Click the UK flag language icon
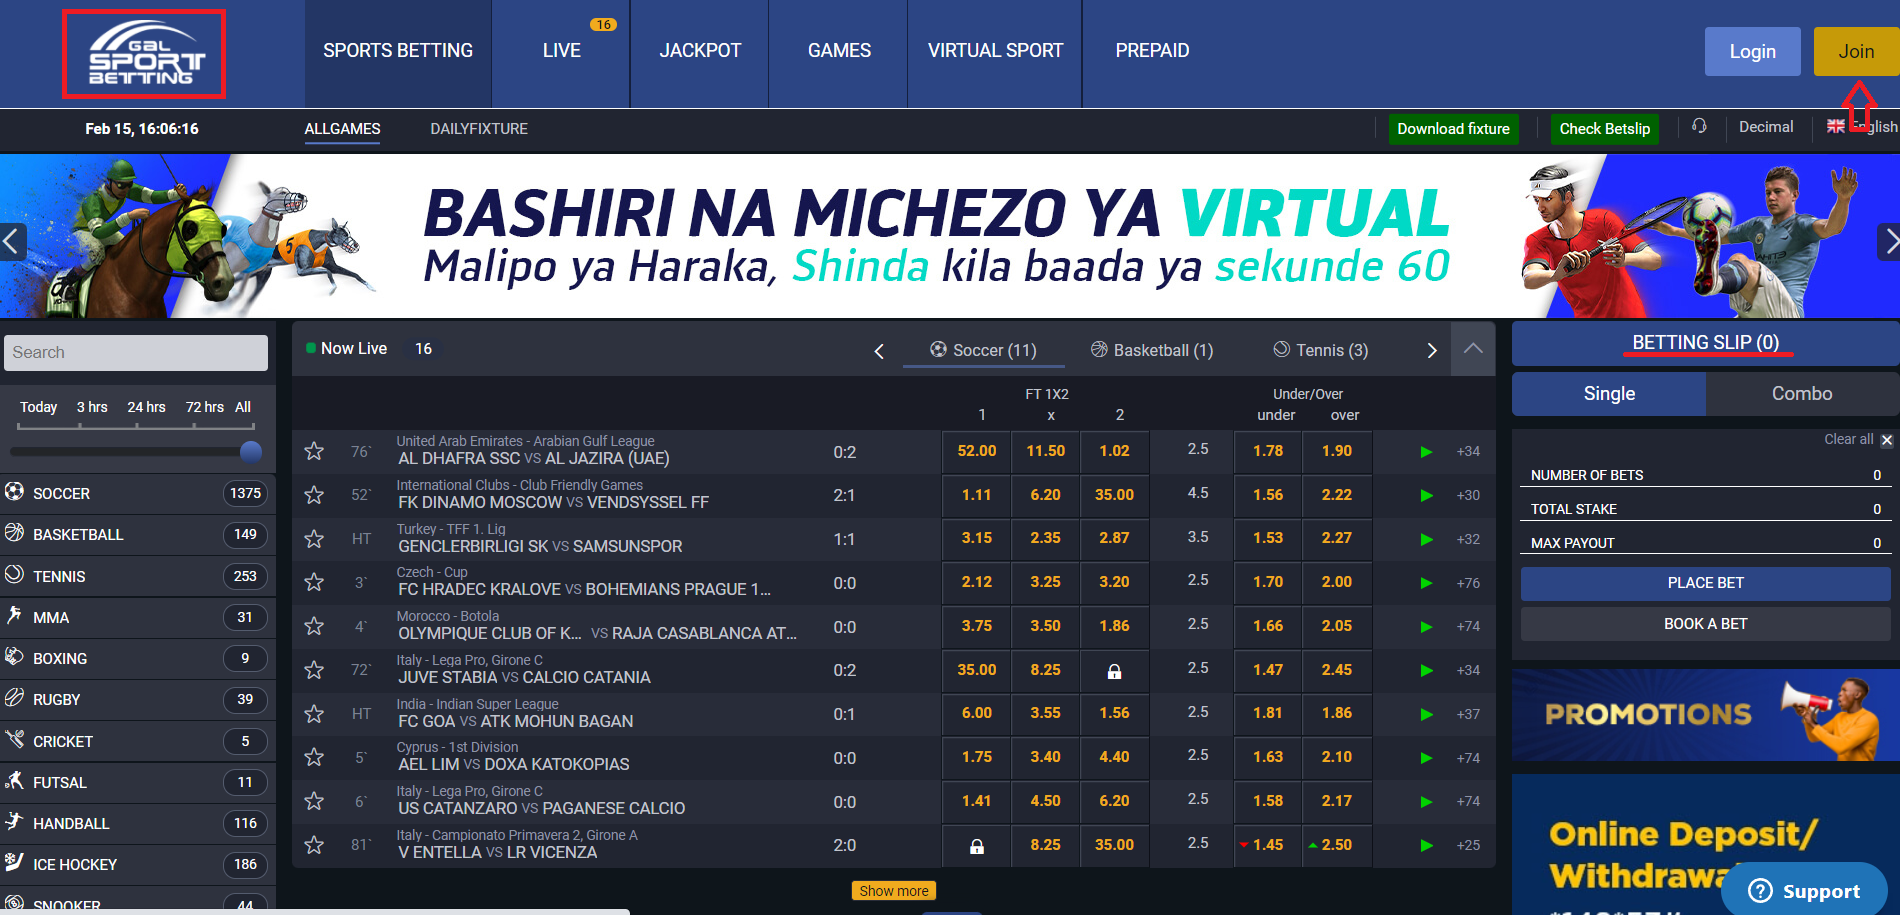The height and width of the screenshot is (915, 1900). [x=1836, y=127]
